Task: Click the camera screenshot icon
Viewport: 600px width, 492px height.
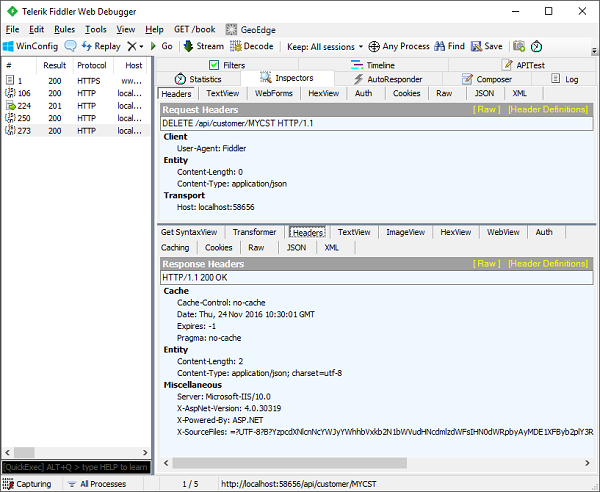Action: tap(519, 46)
